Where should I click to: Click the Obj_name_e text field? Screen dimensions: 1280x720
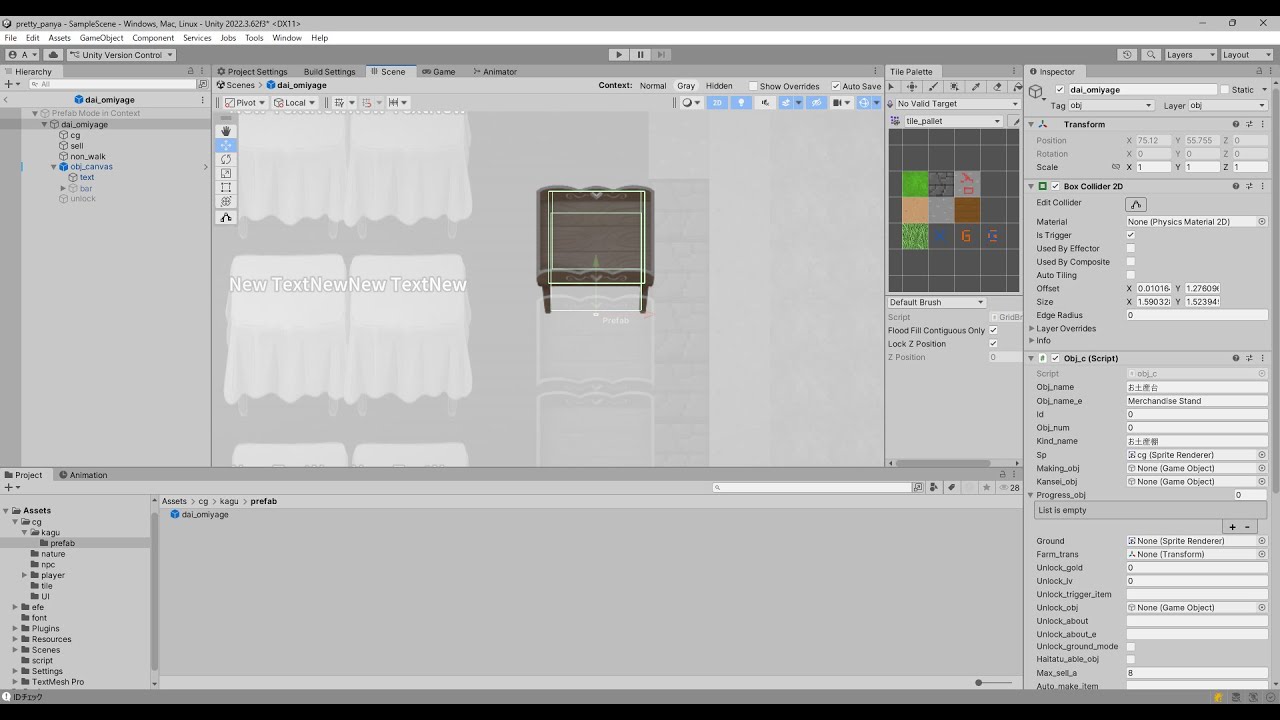1197,401
